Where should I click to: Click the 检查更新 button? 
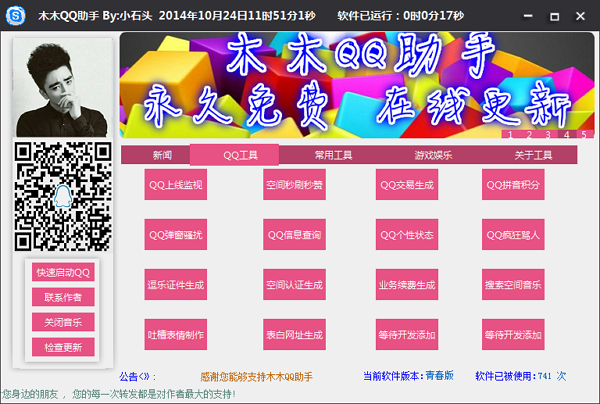(x=63, y=347)
